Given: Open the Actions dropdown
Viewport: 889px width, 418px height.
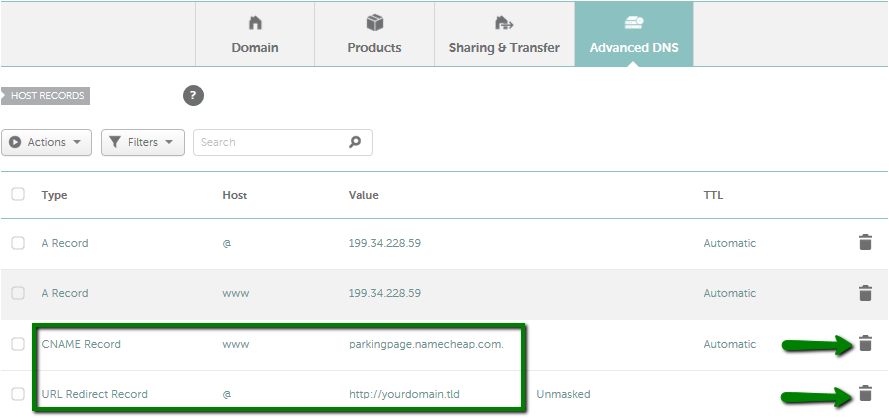Looking at the screenshot, I should click(x=46, y=142).
